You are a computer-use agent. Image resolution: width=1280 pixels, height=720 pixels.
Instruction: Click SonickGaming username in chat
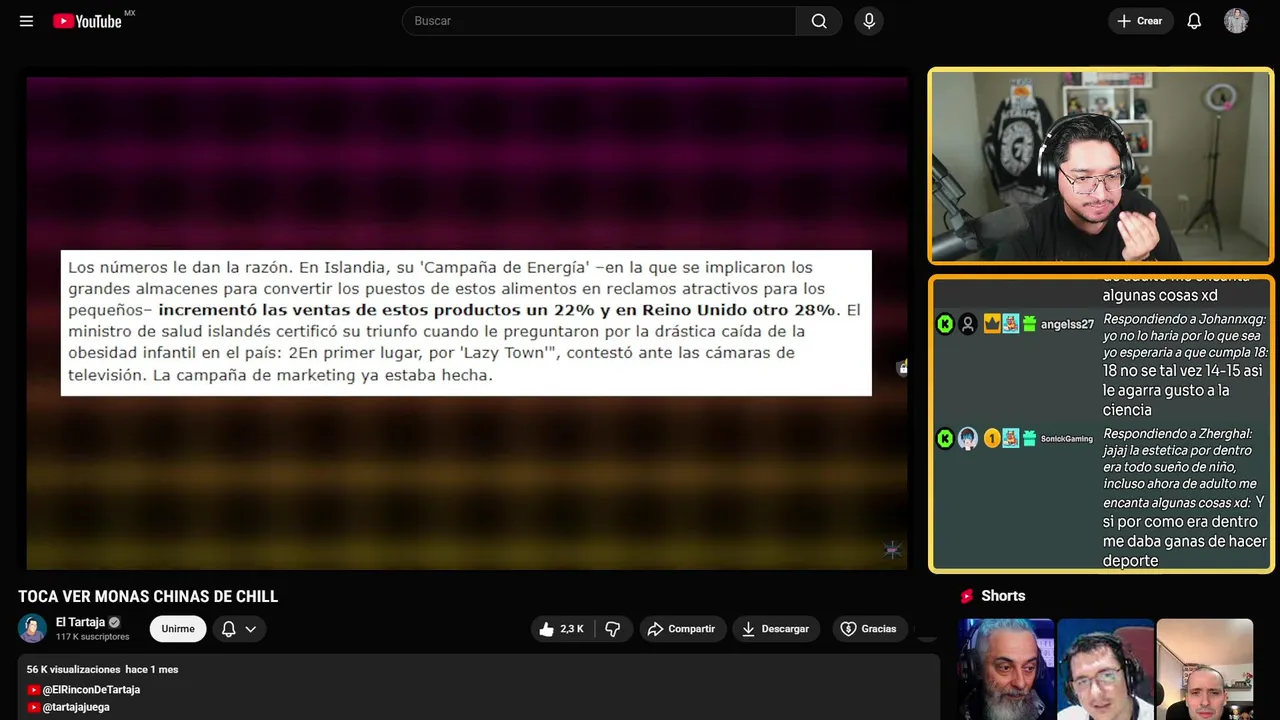1067,439
